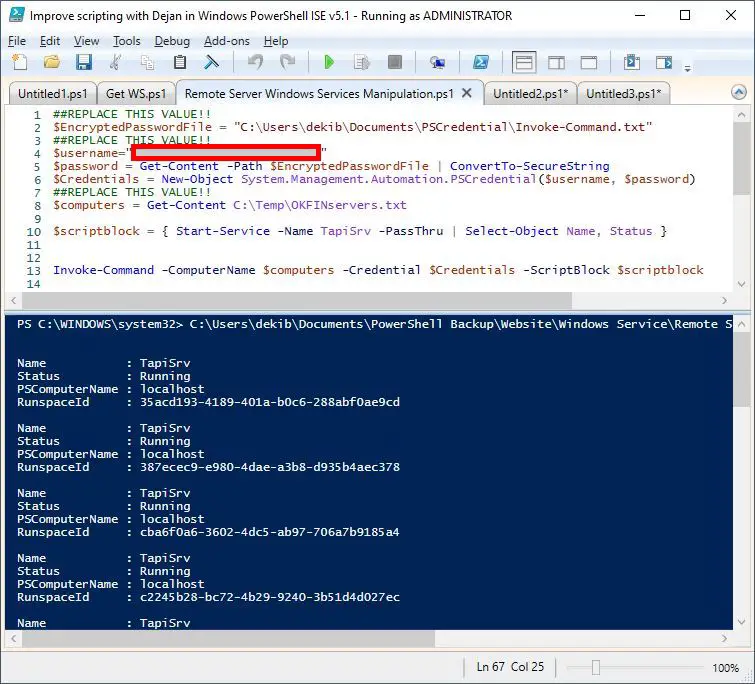Viewport: 755px width, 684px height.
Task: Click RunspaceId value cba6f0a6-3602-4dc5-ab97-706a7b9185a4
Action: 270,532
